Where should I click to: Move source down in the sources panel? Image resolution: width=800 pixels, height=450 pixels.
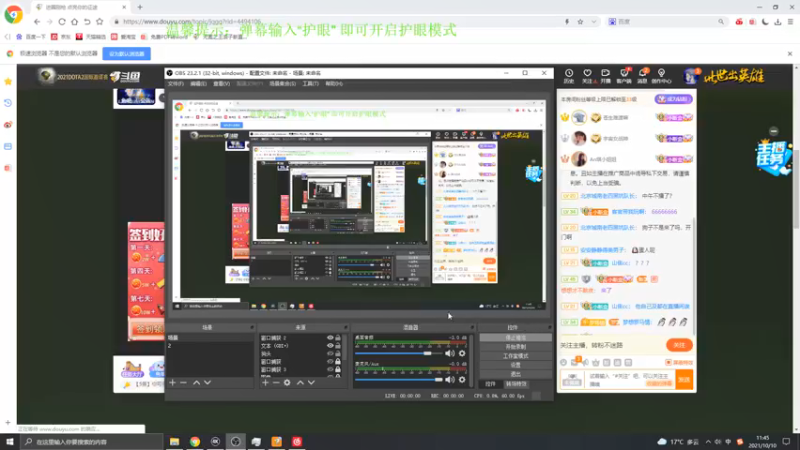[311, 383]
